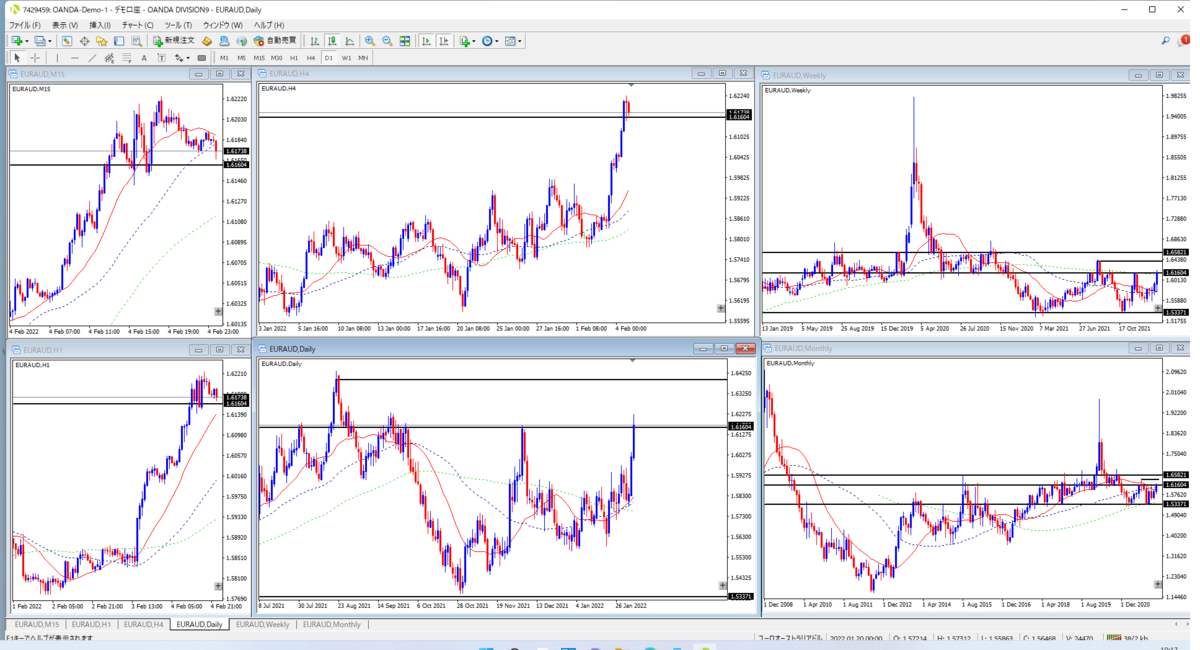This screenshot has height=650, width=1200.
Task: Switch timeframe to W1
Action: 346,58
